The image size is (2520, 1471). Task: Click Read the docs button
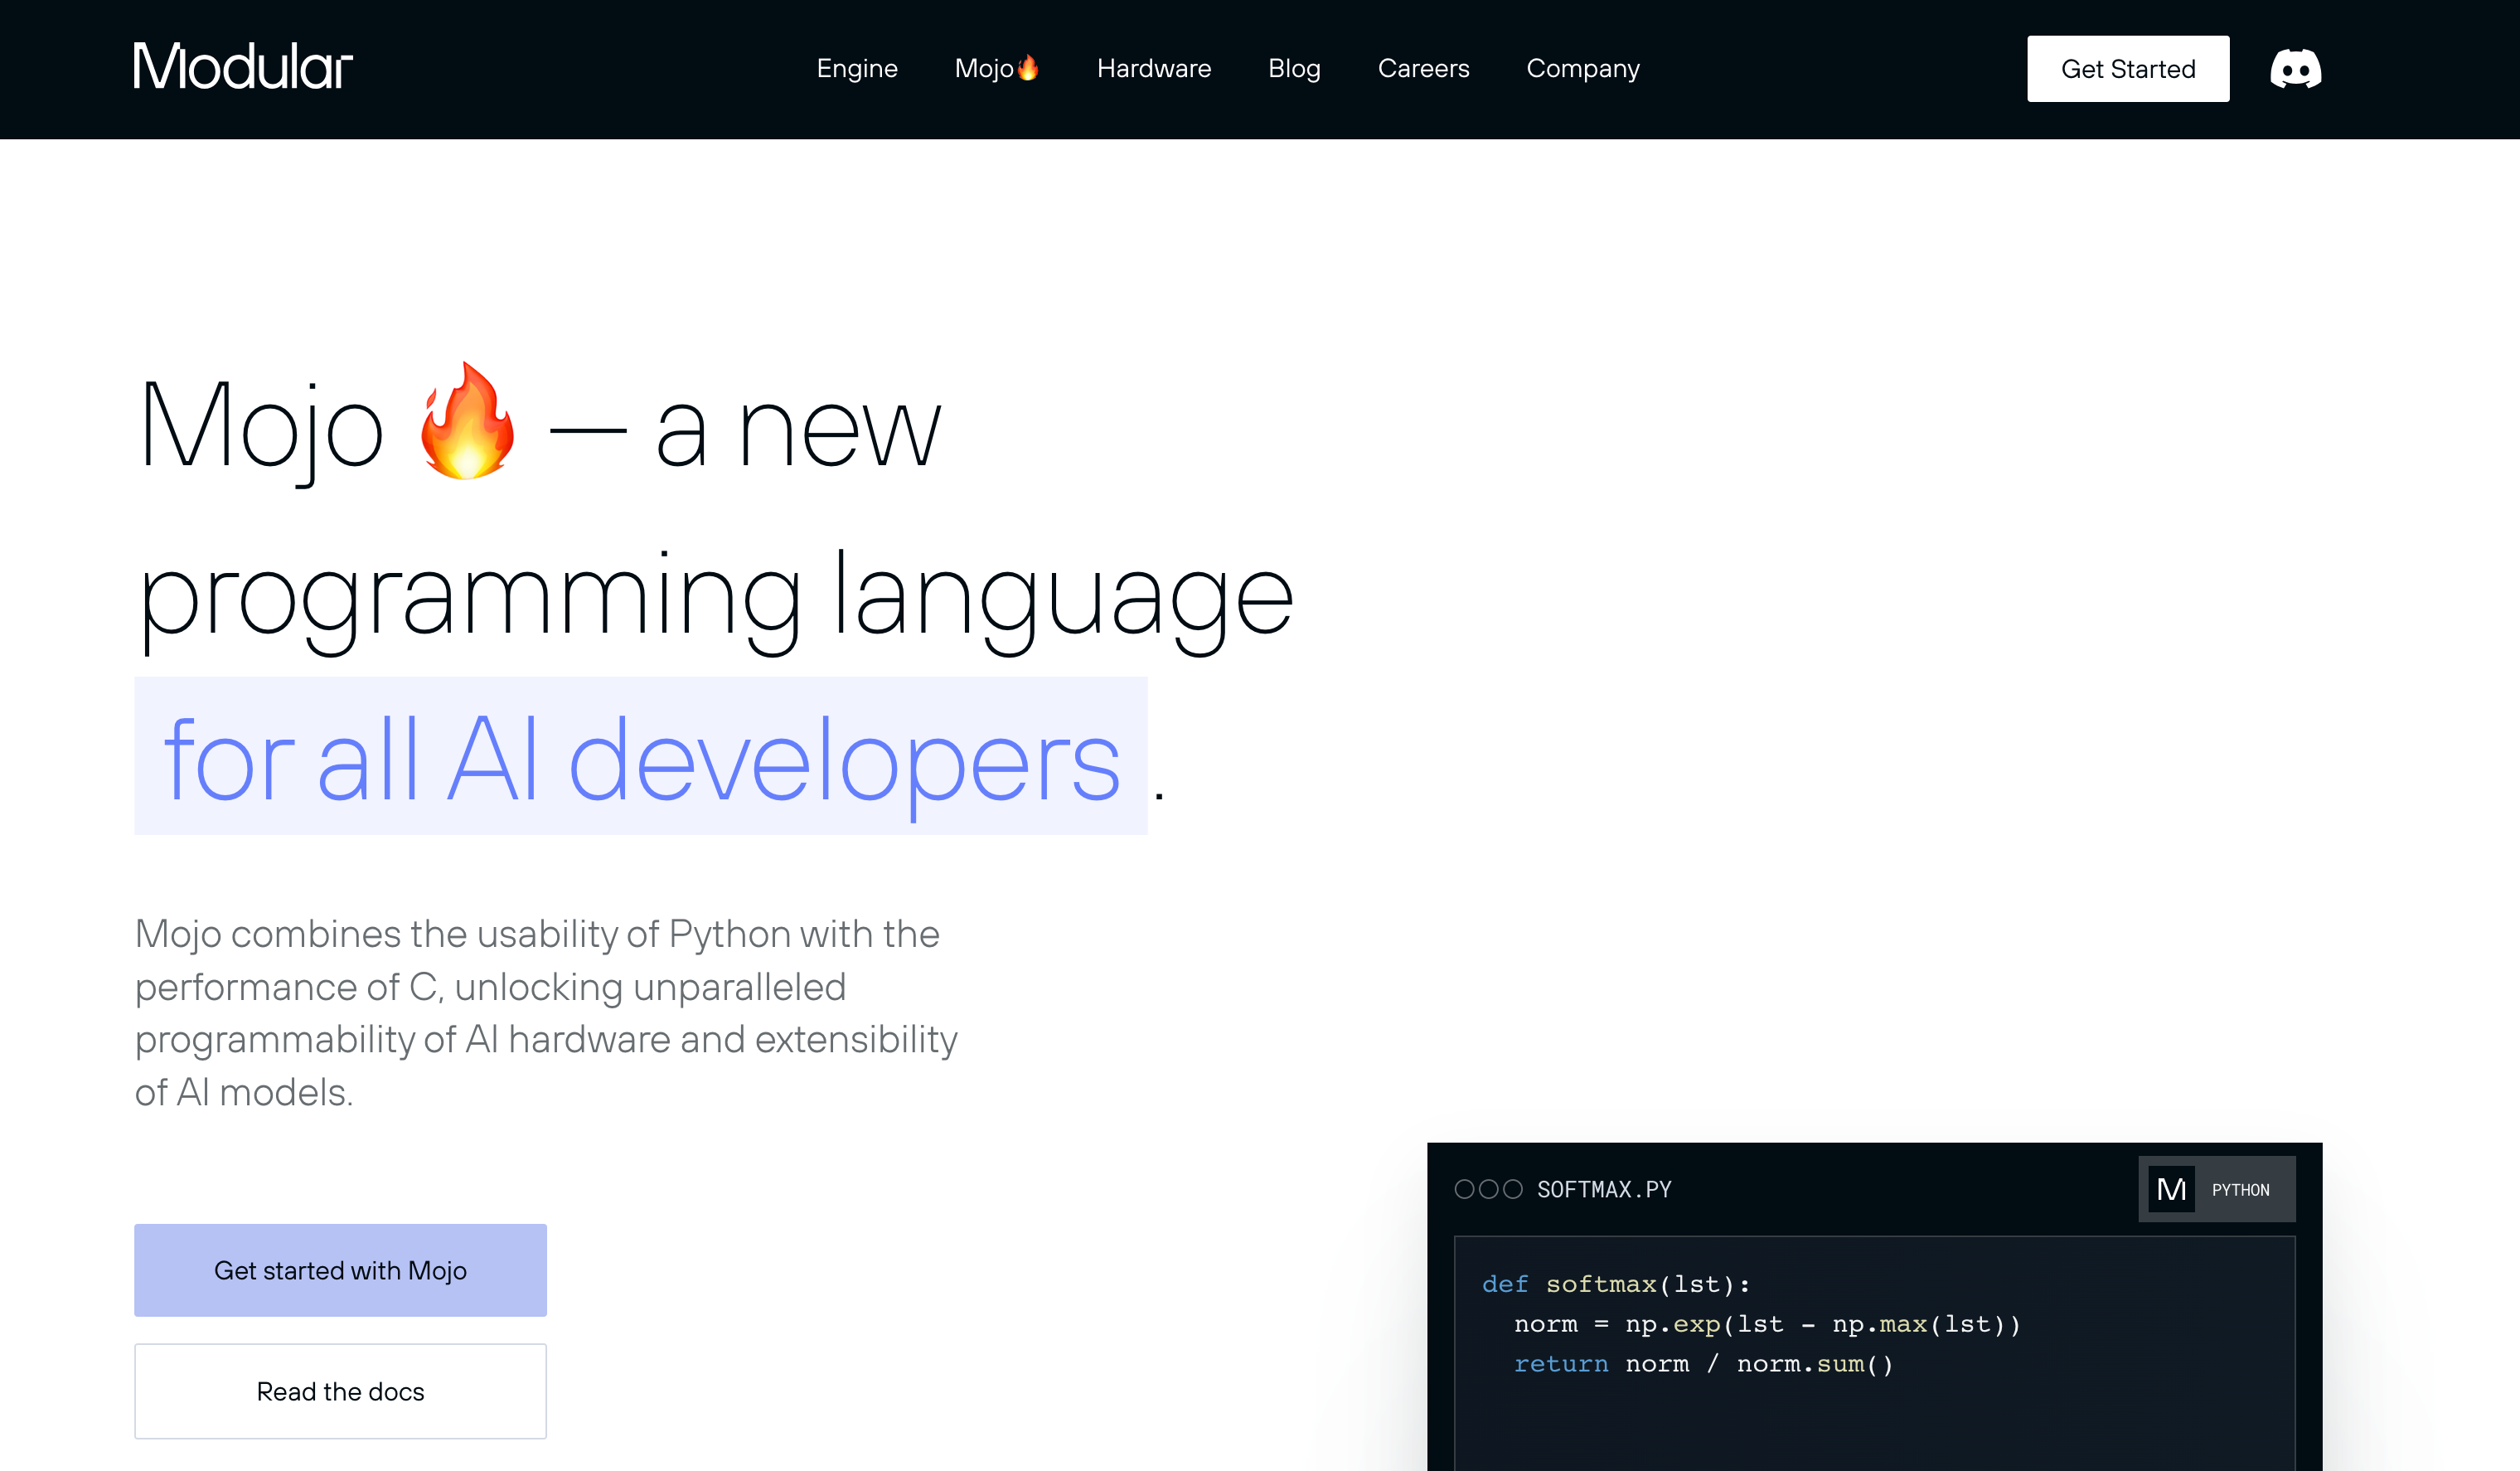tap(340, 1391)
